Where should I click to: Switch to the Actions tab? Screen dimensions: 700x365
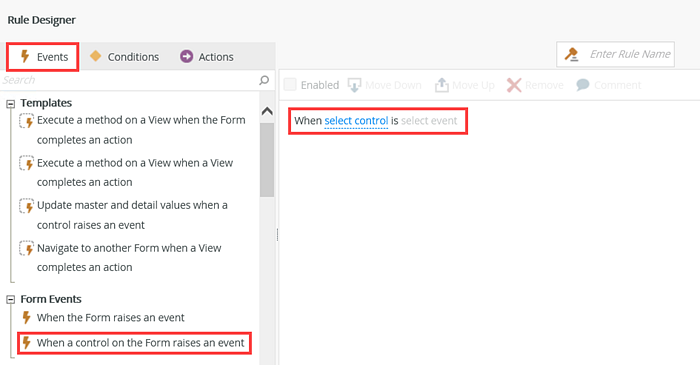(x=207, y=57)
